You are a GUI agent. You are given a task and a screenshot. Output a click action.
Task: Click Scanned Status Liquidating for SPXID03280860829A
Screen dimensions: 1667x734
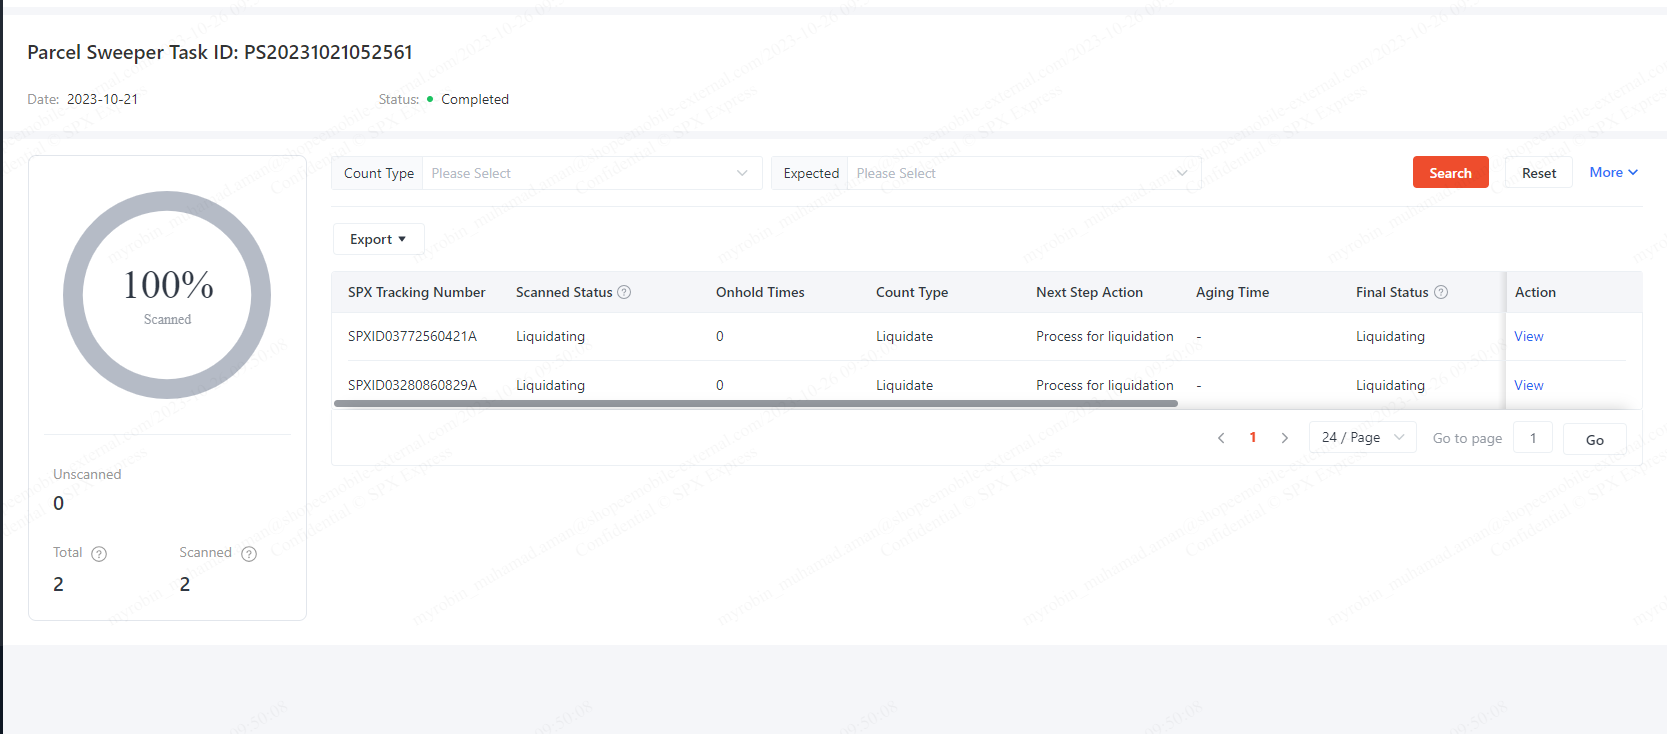pyautogui.click(x=550, y=385)
